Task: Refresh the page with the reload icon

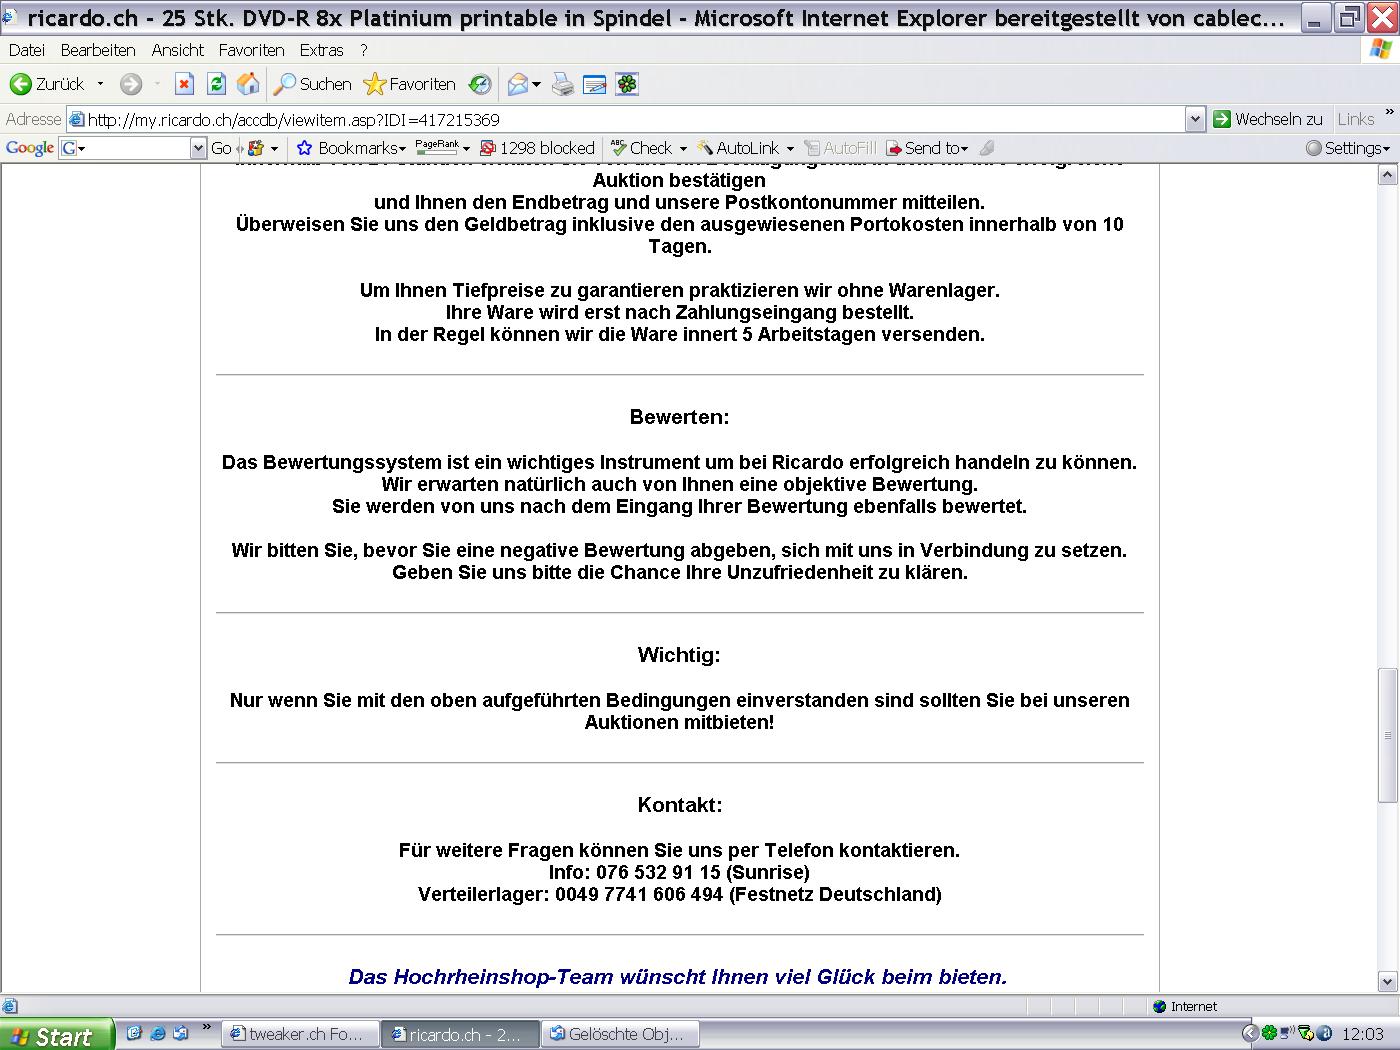Action: (216, 84)
